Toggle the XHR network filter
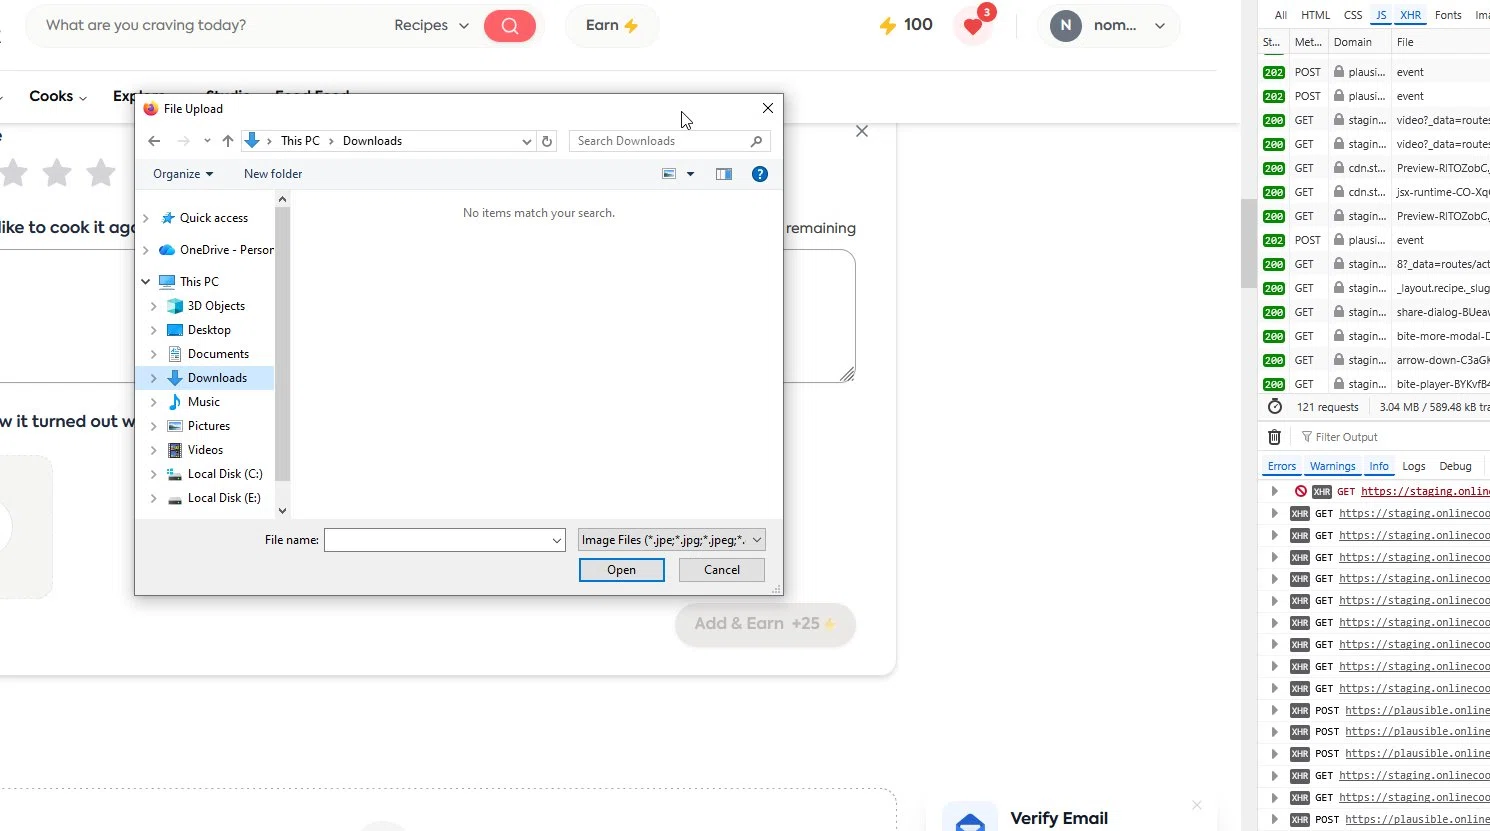Image resolution: width=1490 pixels, height=831 pixels. [x=1410, y=15]
